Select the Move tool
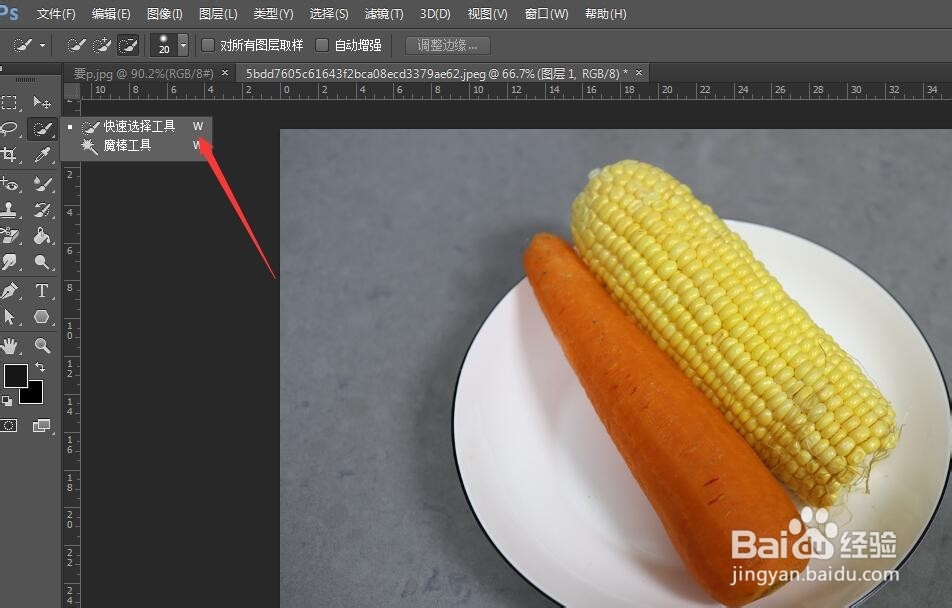The image size is (952, 608). tap(42, 102)
